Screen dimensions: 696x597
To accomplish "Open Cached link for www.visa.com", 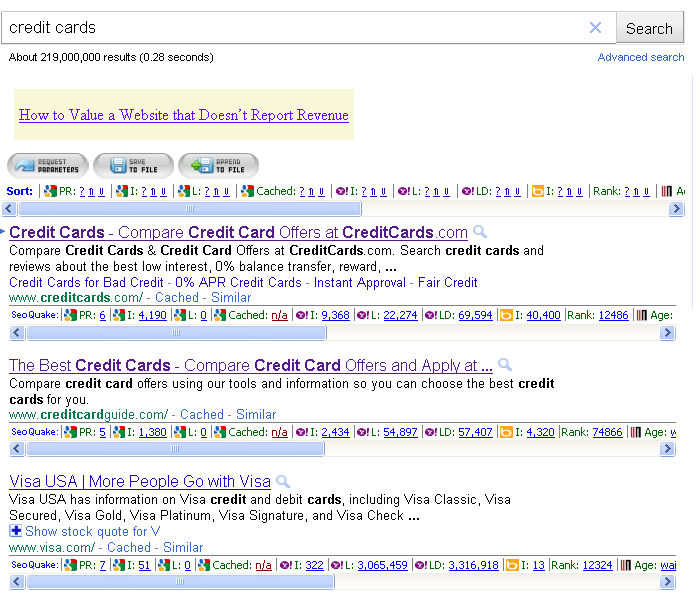I will [129, 547].
